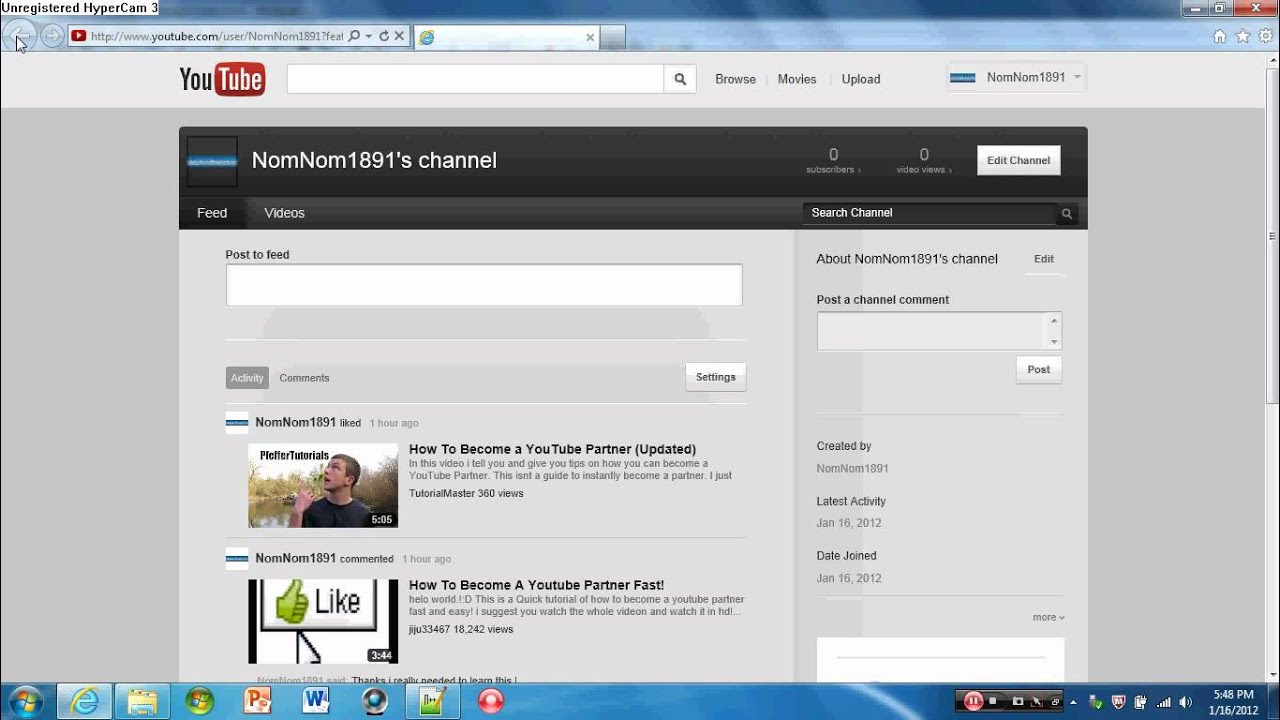Focus the YouTube search box

[x=475, y=79]
